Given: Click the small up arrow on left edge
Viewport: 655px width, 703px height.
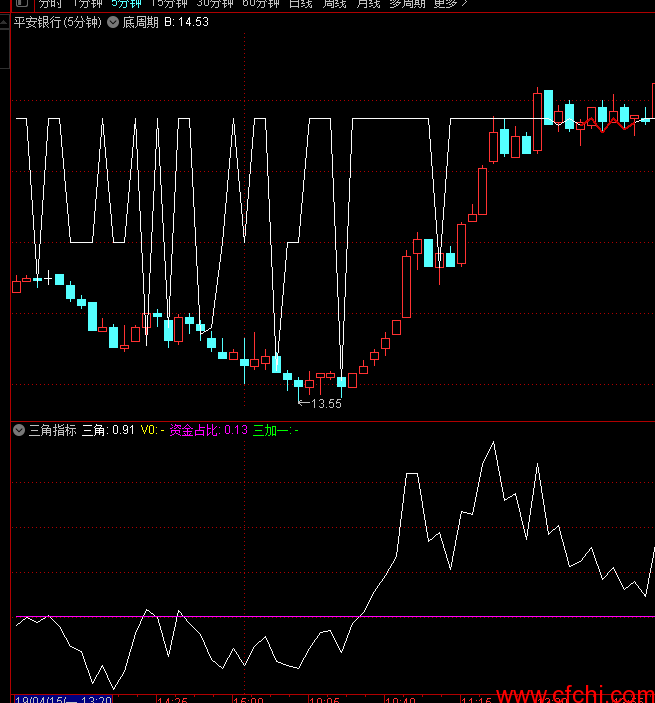Looking at the screenshot, I should pos(4,22).
